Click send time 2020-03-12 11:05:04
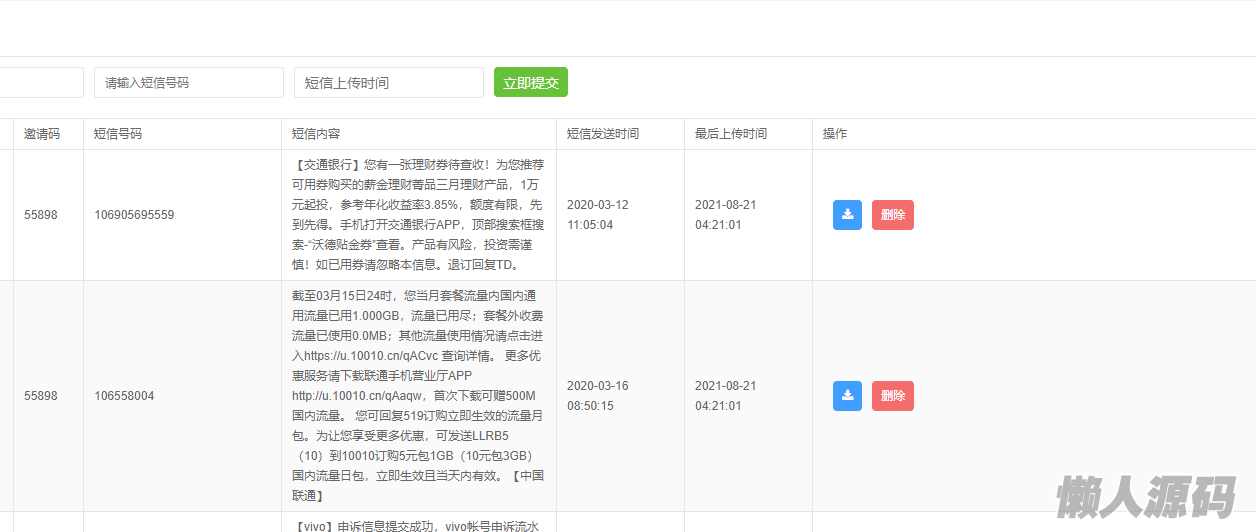The width and height of the screenshot is (1256, 532). tap(597, 215)
